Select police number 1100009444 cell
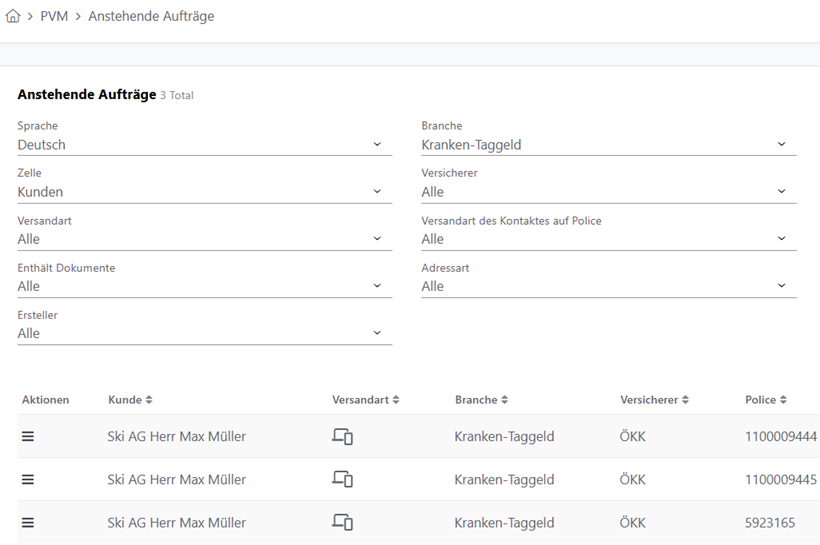 click(x=780, y=437)
